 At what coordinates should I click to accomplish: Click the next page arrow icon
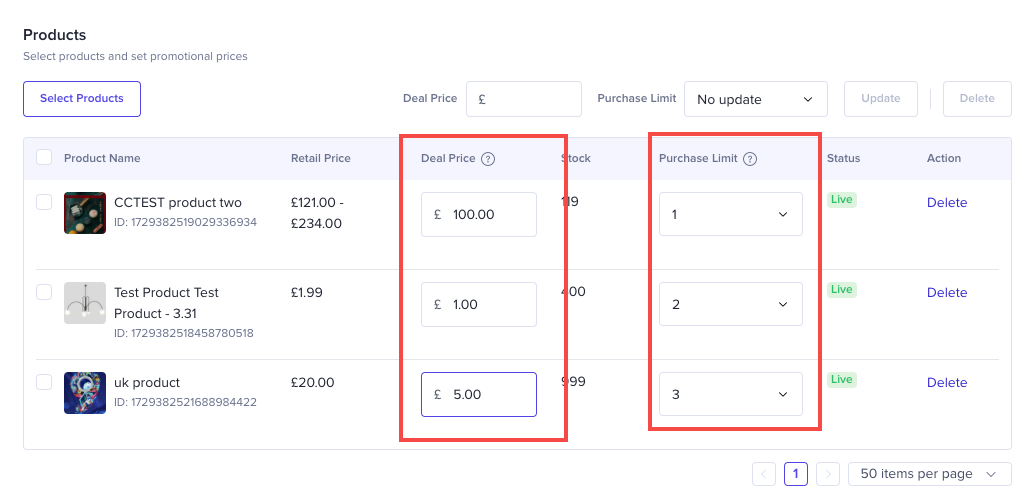(827, 473)
